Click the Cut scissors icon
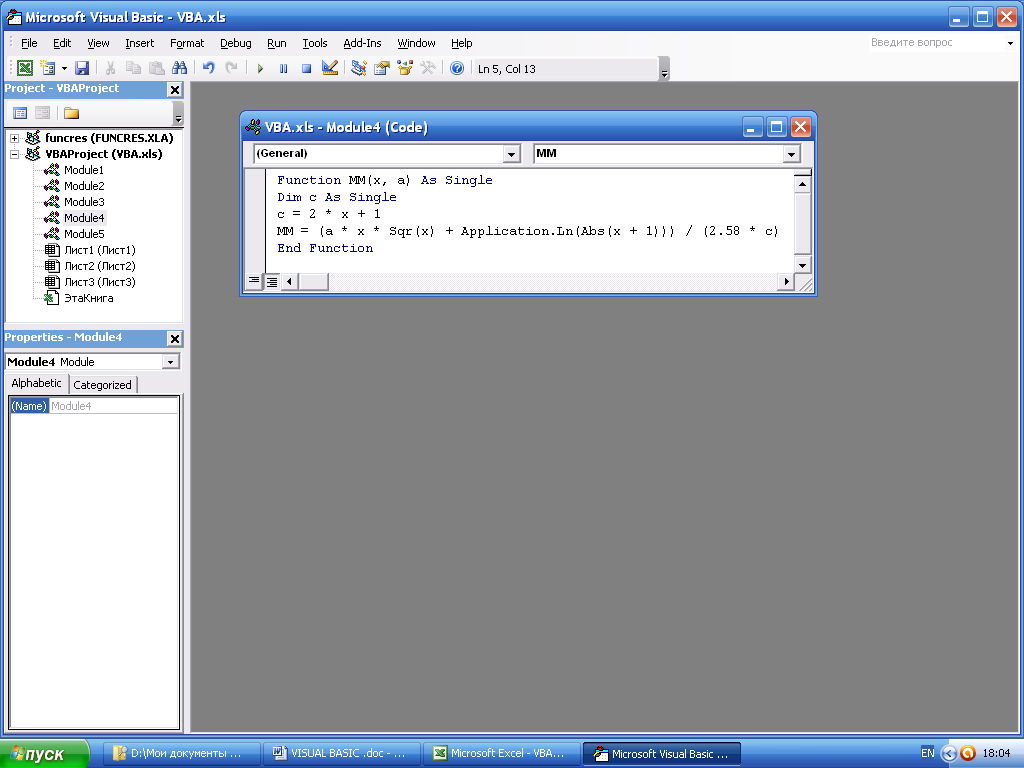The width and height of the screenshot is (1024, 768). [x=110, y=68]
